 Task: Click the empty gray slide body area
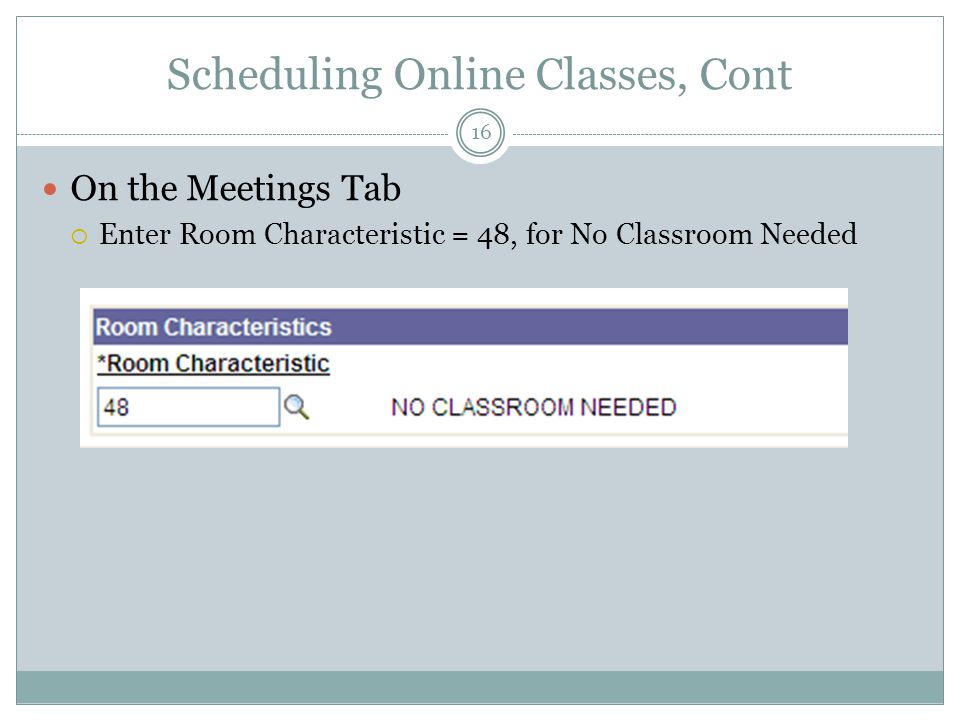pyautogui.click(x=480, y=557)
